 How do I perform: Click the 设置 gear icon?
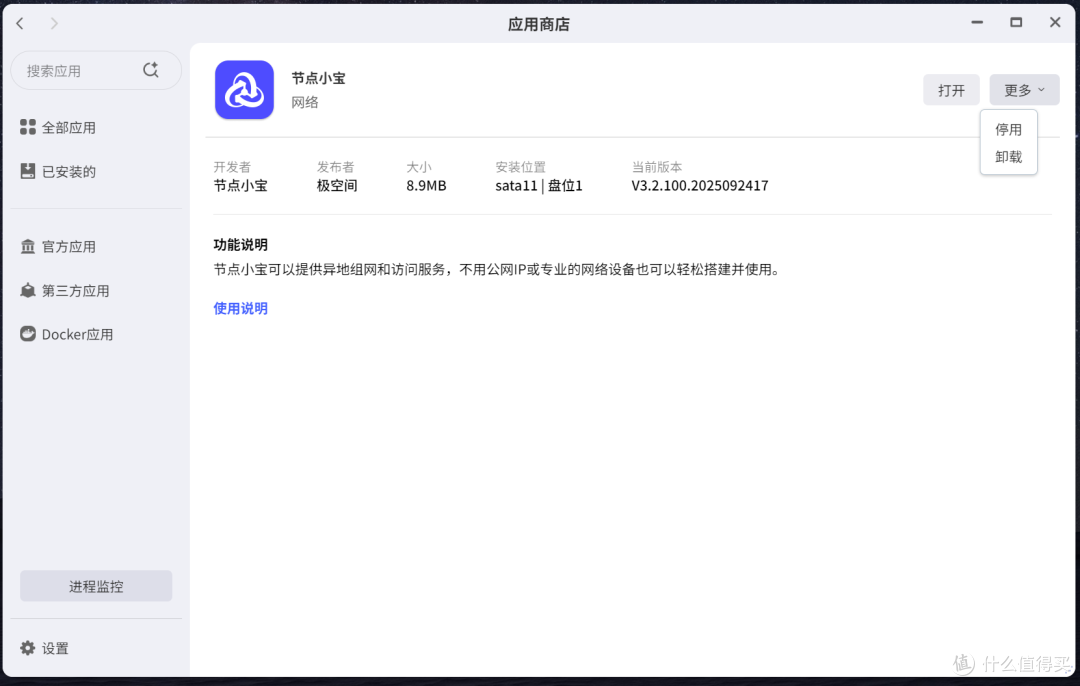[x=28, y=648]
